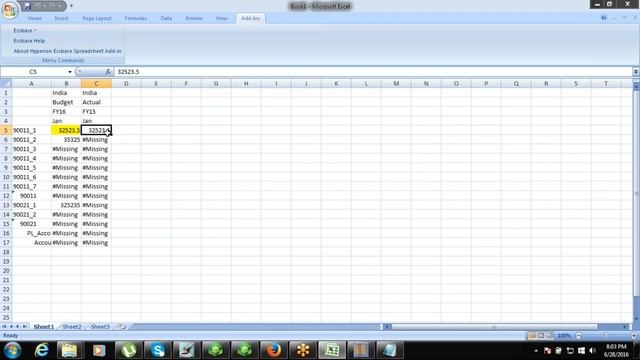Viewport: 640px width, 360px height.
Task: Click the zoom in plus button
Action: (634, 336)
